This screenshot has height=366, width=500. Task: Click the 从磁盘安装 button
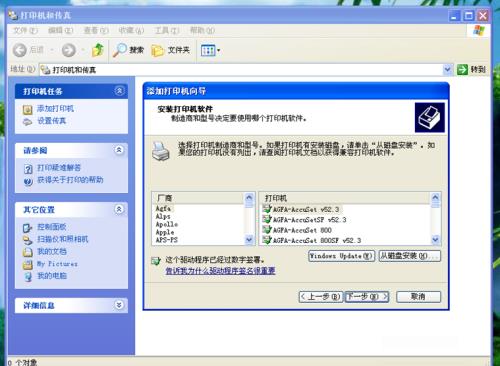410,256
